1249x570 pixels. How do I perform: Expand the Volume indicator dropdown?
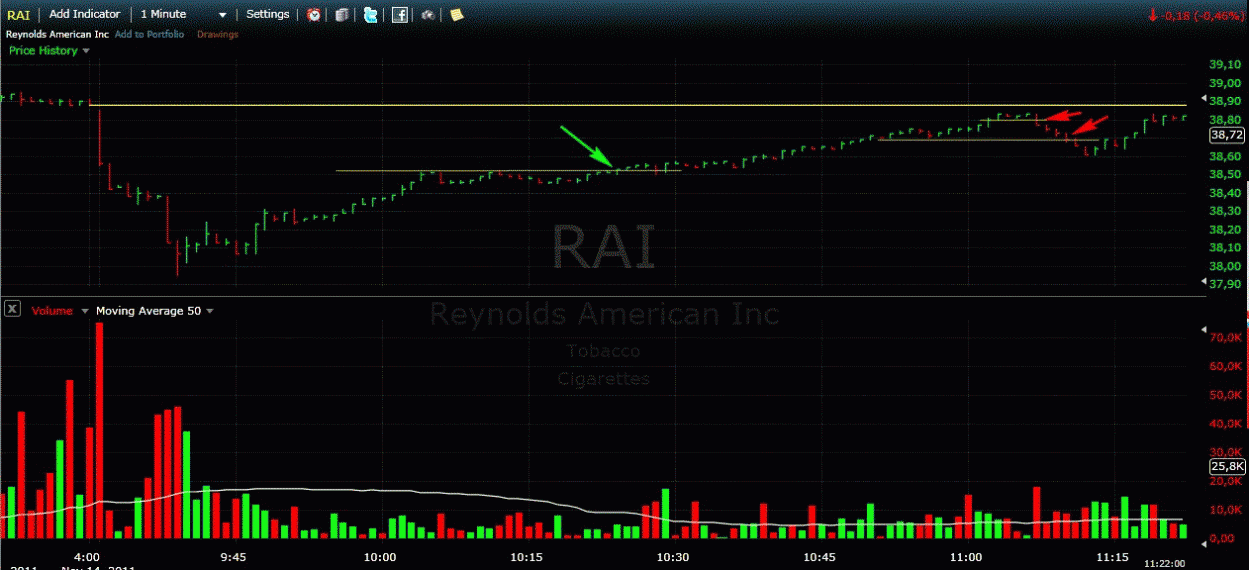(x=84, y=311)
